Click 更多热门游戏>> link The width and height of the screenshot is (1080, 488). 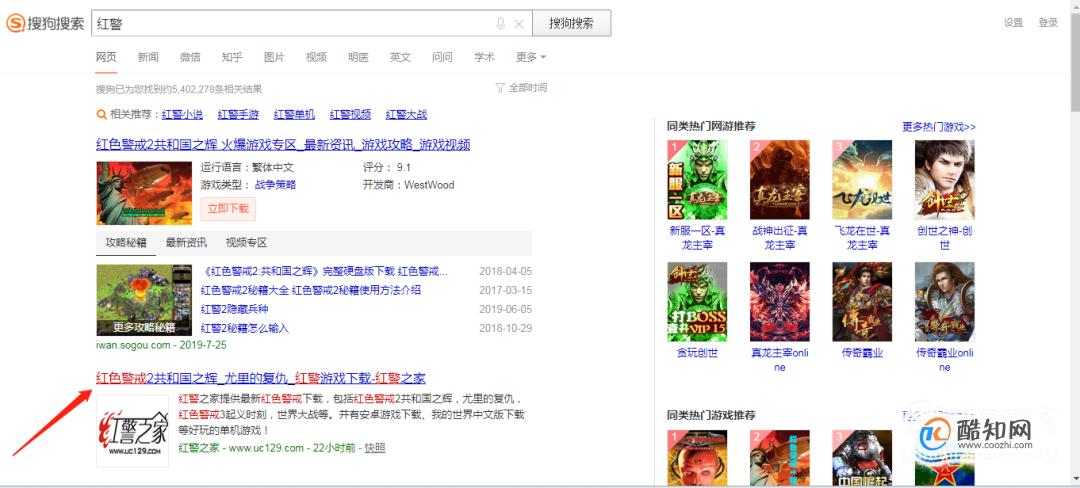939,127
